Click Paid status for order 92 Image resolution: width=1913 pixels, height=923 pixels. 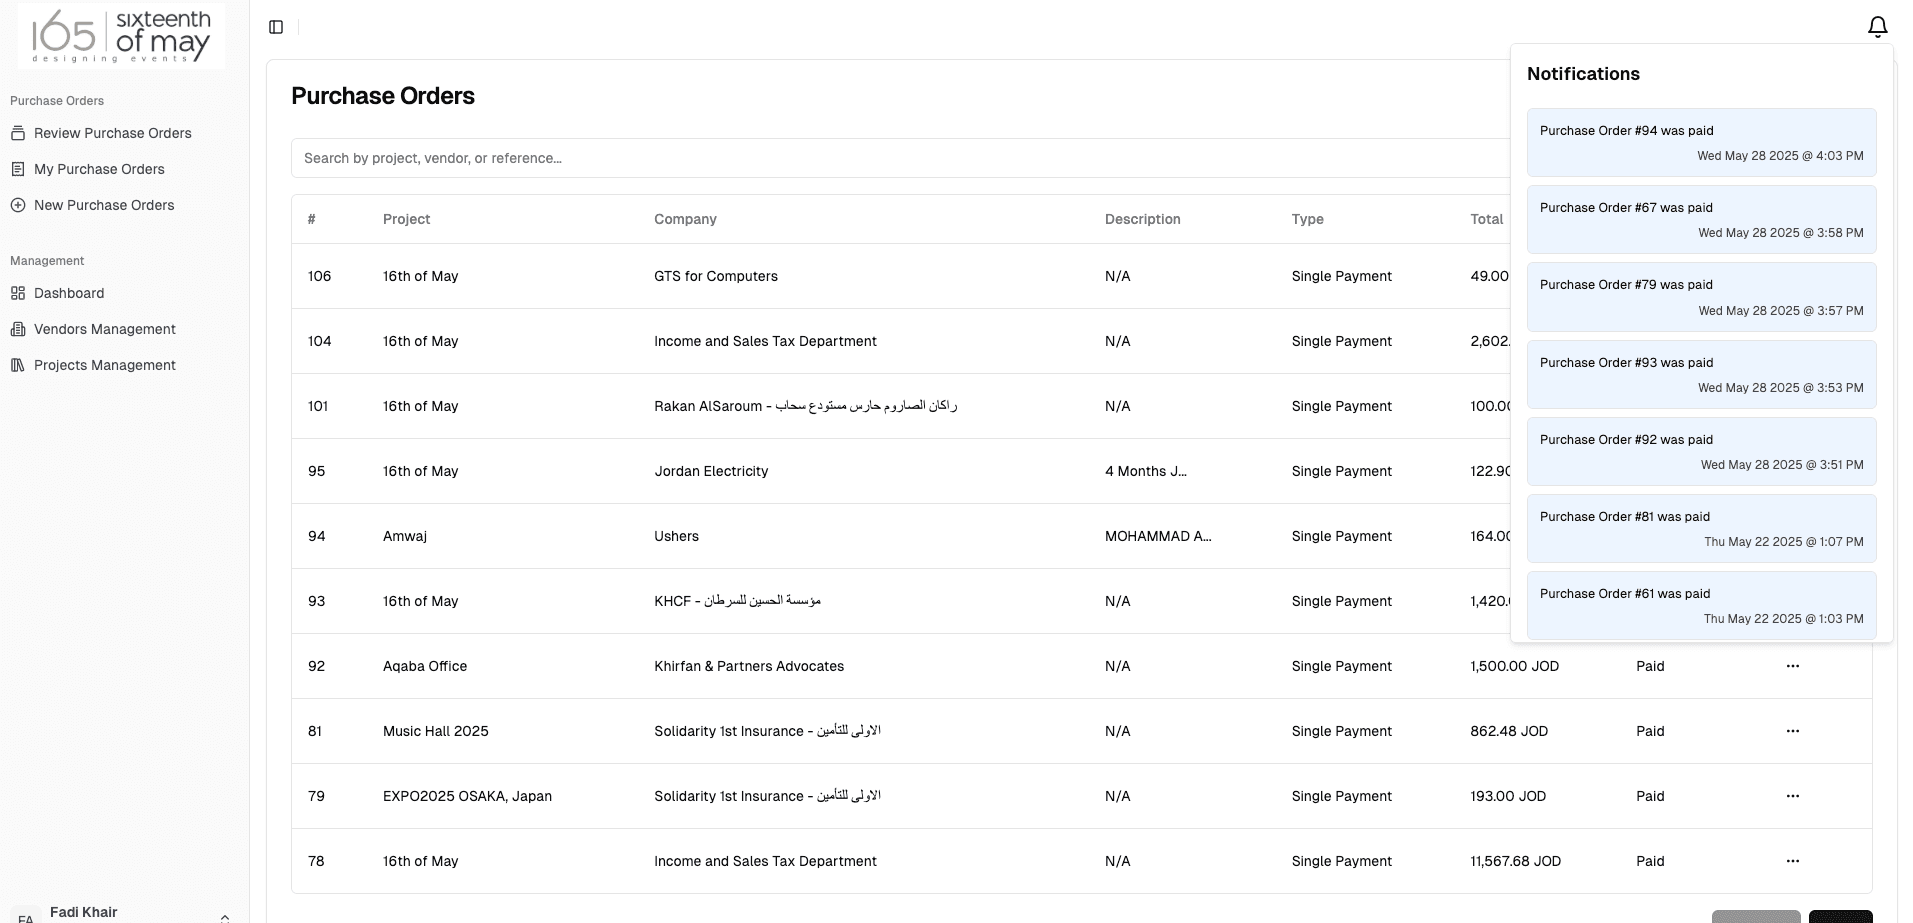click(1650, 666)
